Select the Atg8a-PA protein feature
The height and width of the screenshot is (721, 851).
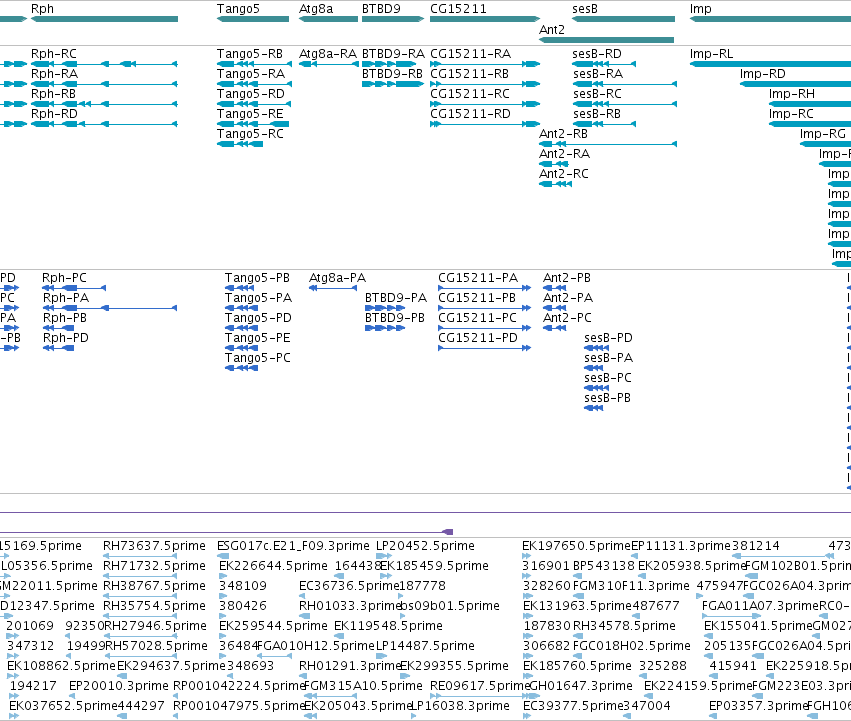pos(333,288)
